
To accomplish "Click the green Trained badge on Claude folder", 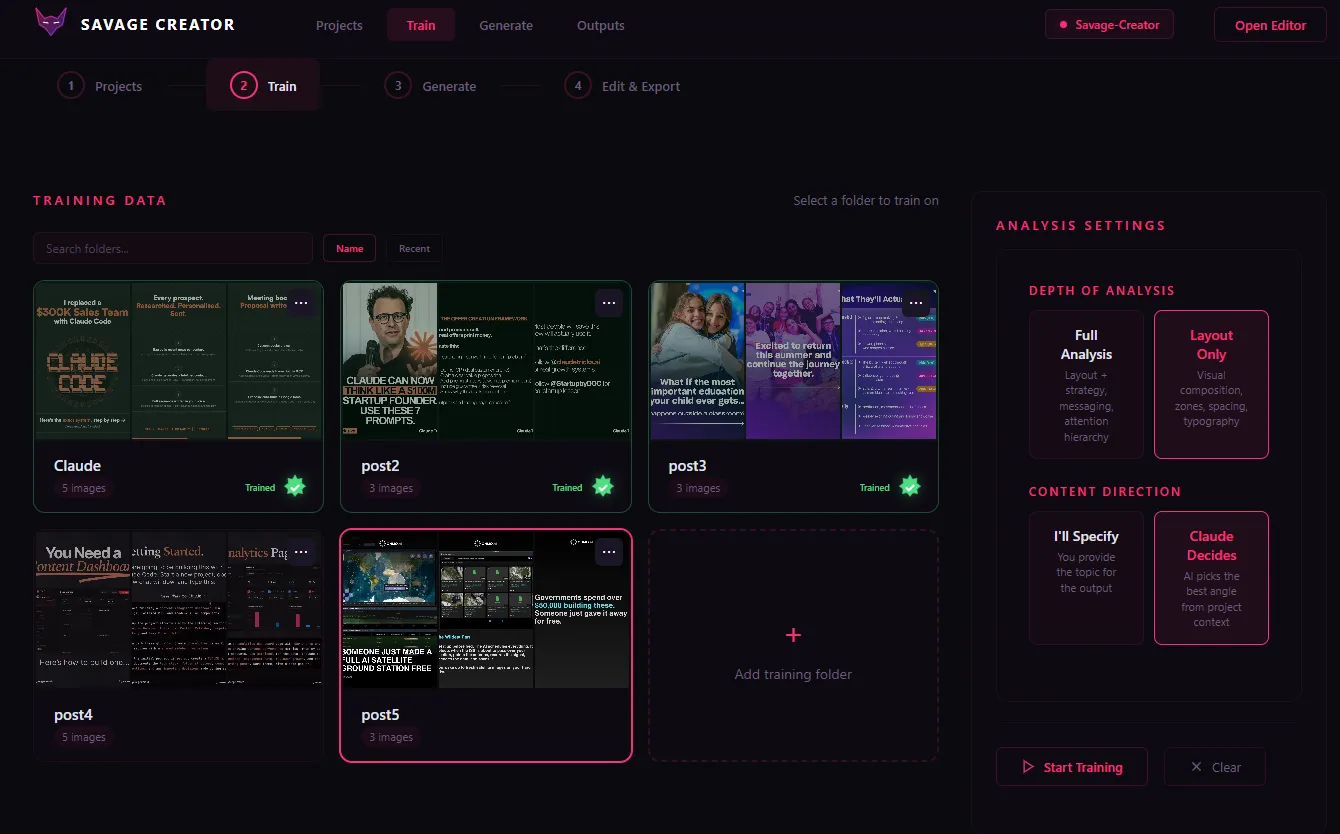I will pos(295,486).
